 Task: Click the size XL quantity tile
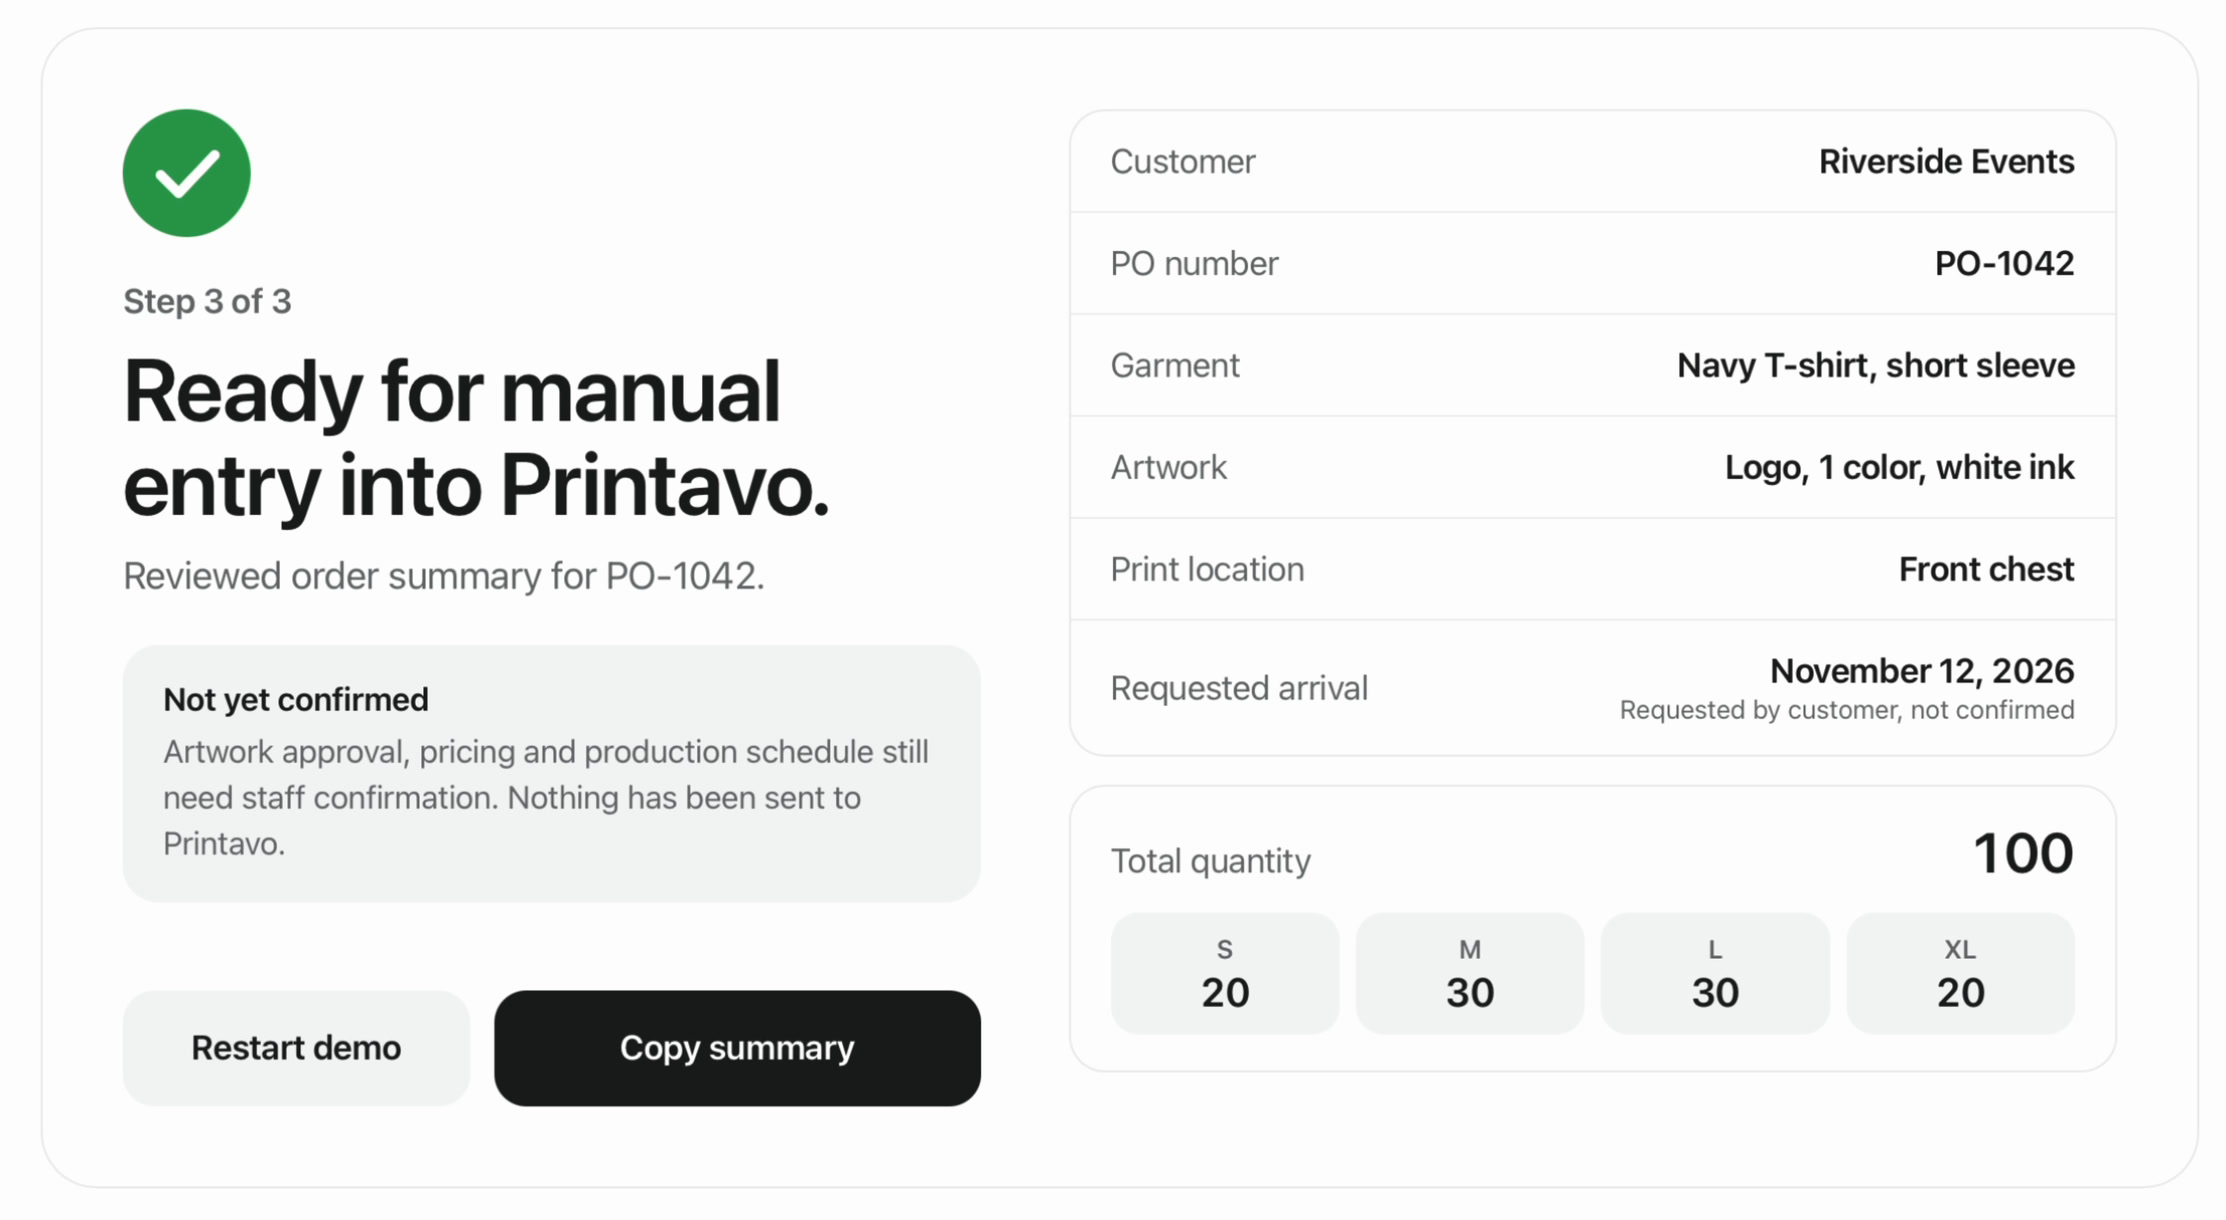(x=1960, y=973)
